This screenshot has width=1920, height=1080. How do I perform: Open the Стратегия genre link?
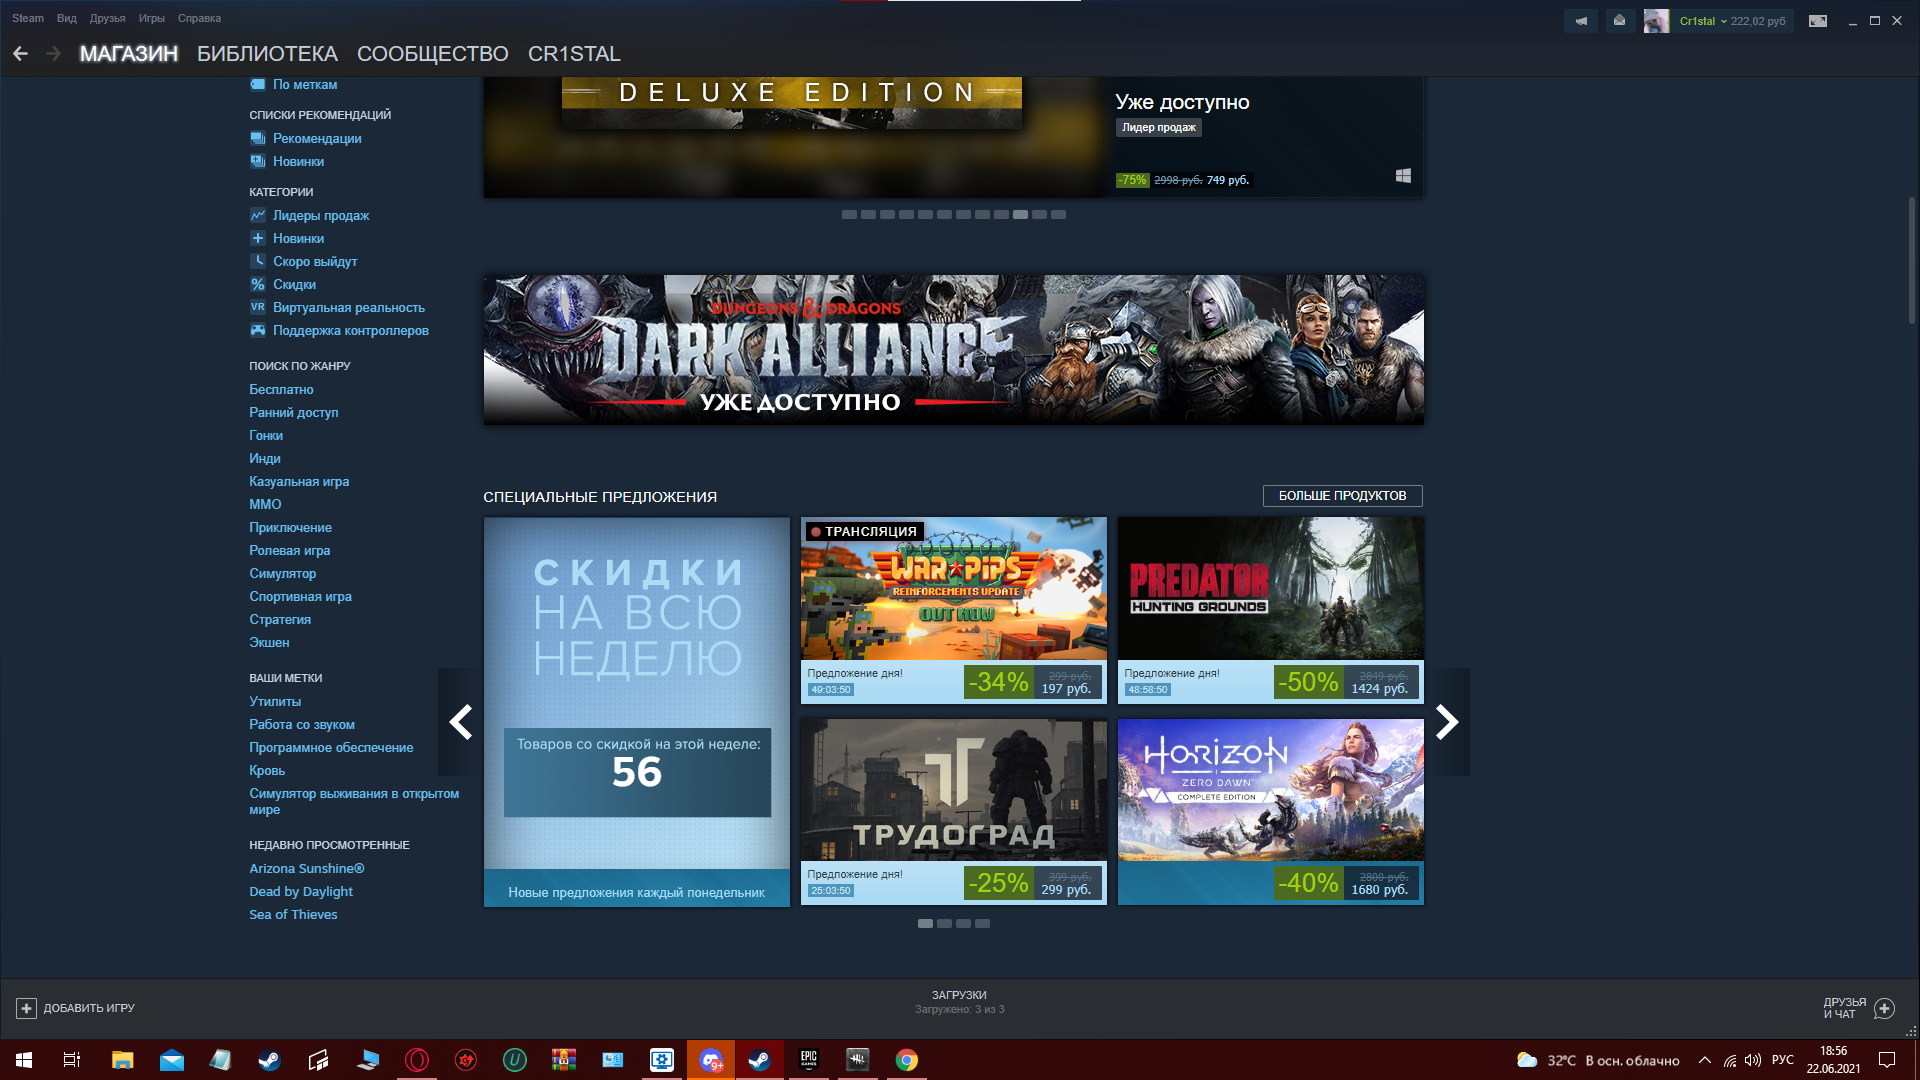click(x=280, y=619)
